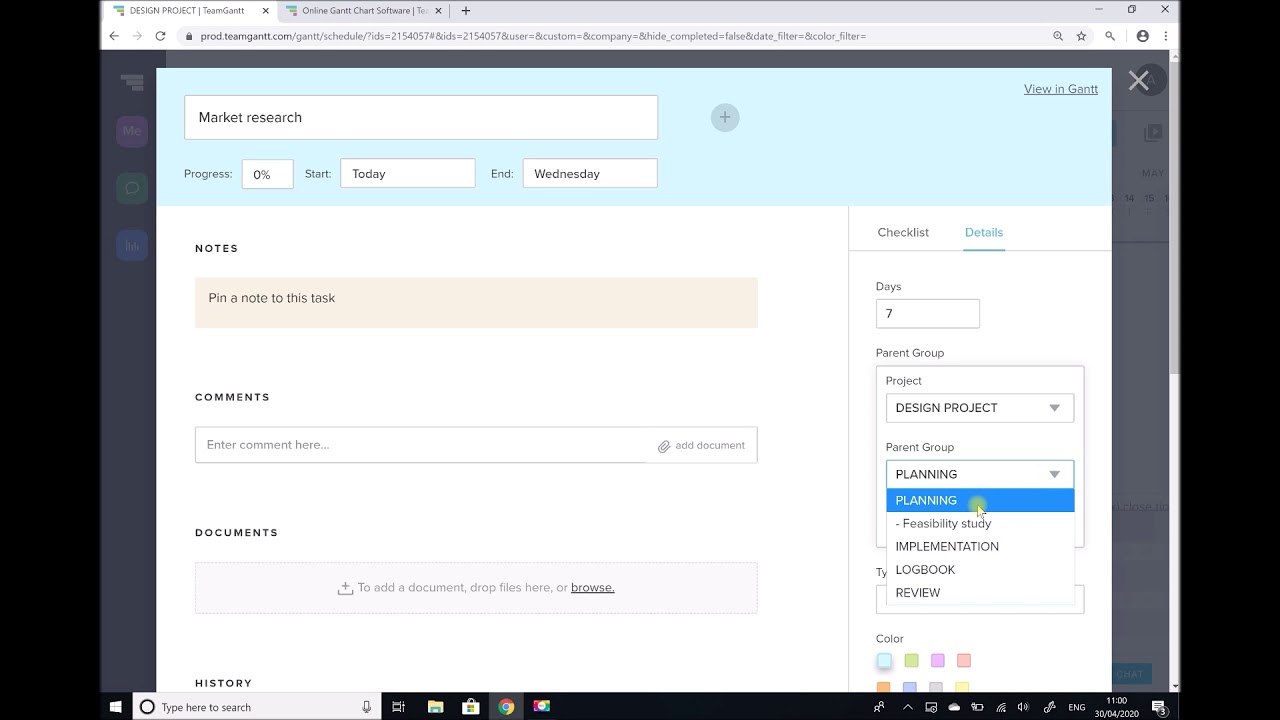
Task: Click the OneDrive cloud tray icon
Action: pos(954,707)
